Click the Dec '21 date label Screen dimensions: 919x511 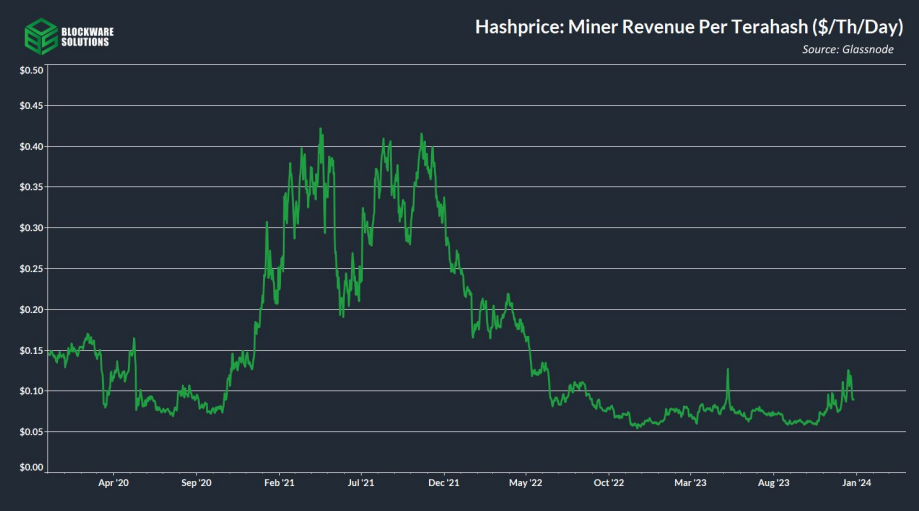pyautogui.click(x=443, y=482)
